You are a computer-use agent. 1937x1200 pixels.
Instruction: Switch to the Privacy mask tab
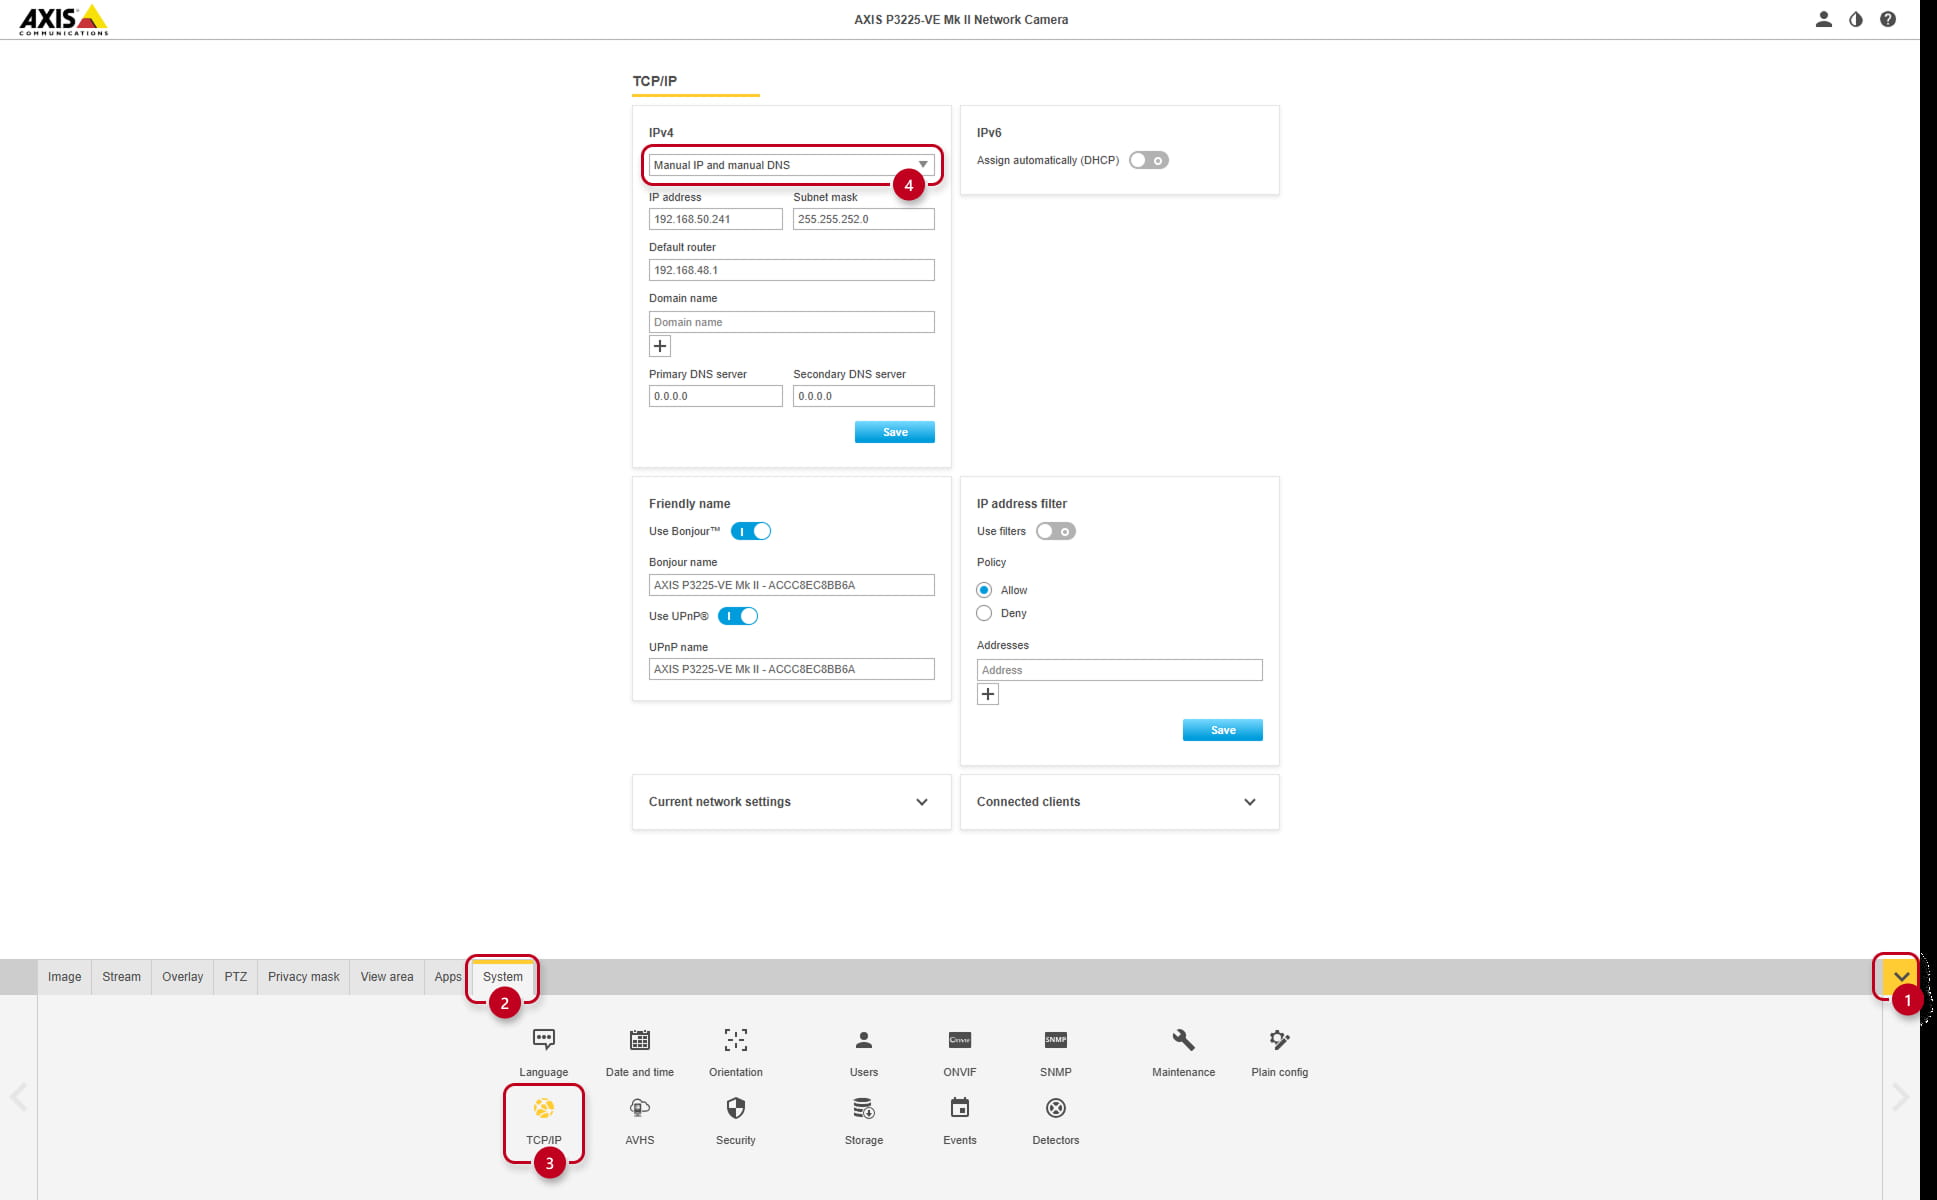pyautogui.click(x=303, y=977)
